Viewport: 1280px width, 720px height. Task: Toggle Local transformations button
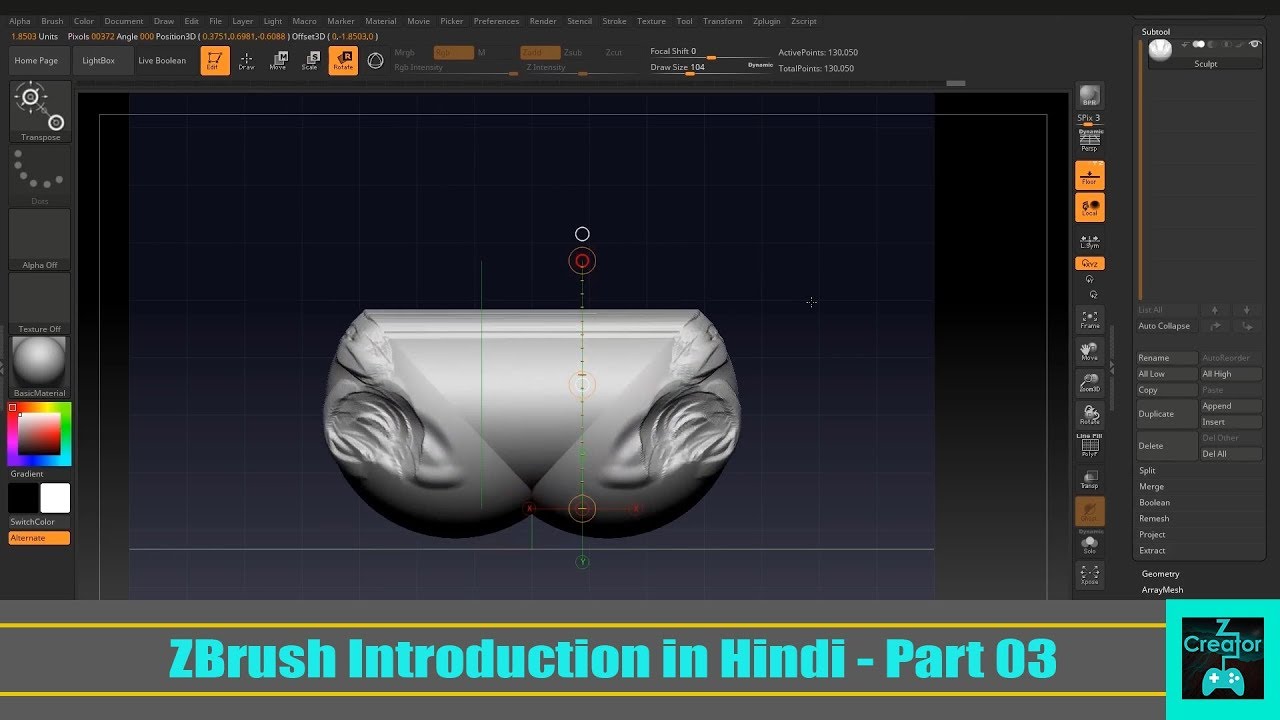pos(1090,208)
